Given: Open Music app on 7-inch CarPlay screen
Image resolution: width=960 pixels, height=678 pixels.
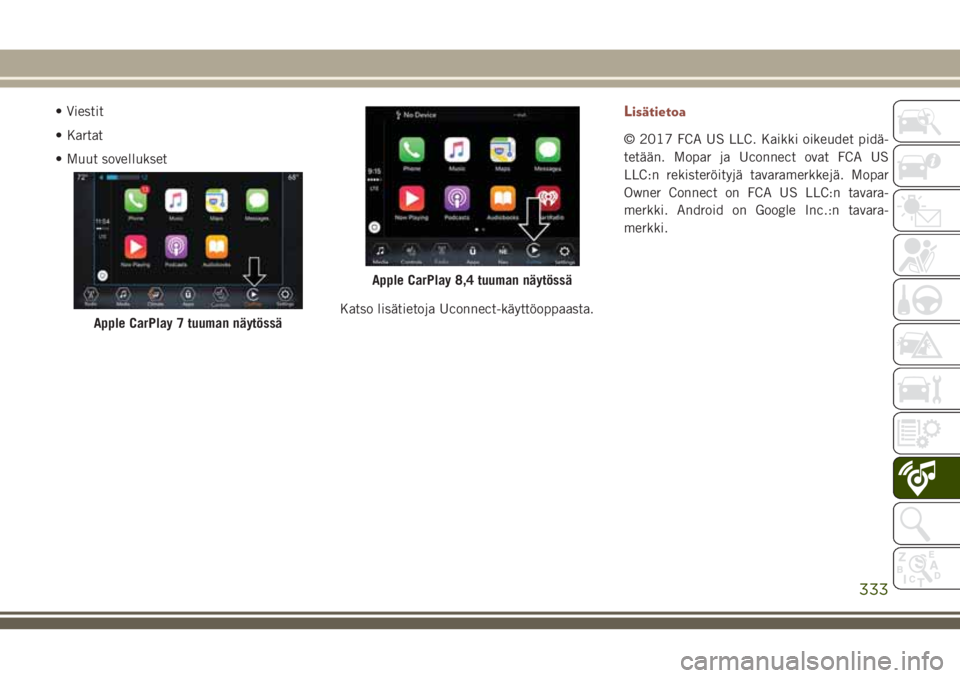Looking at the screenshot, I should 176,200.
